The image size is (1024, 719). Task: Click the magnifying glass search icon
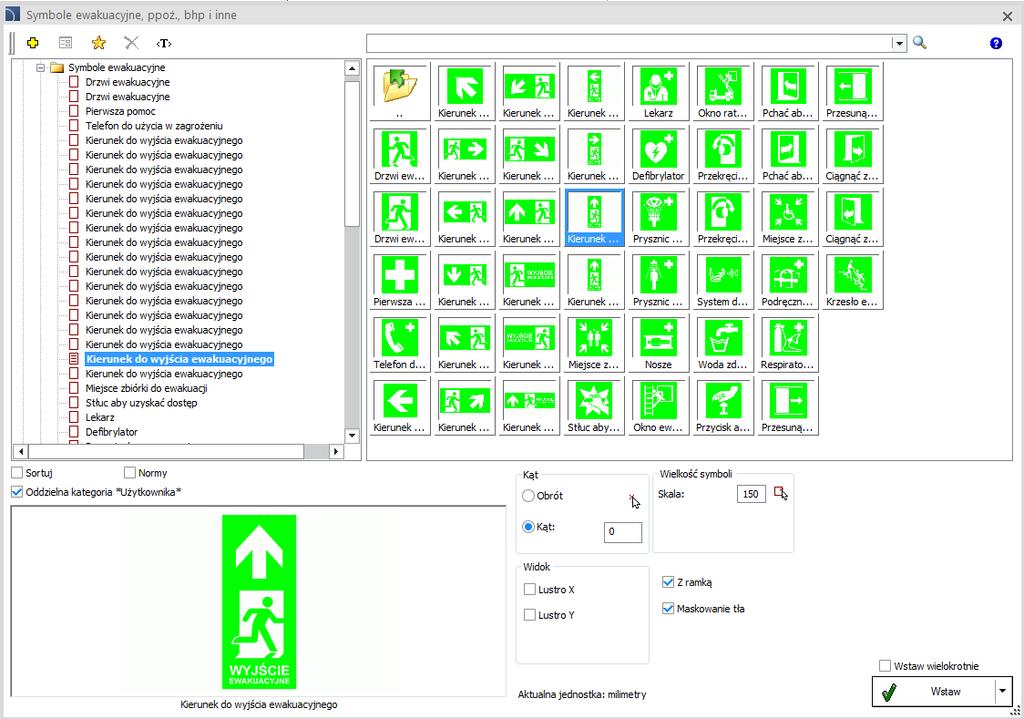coord(920,43)
